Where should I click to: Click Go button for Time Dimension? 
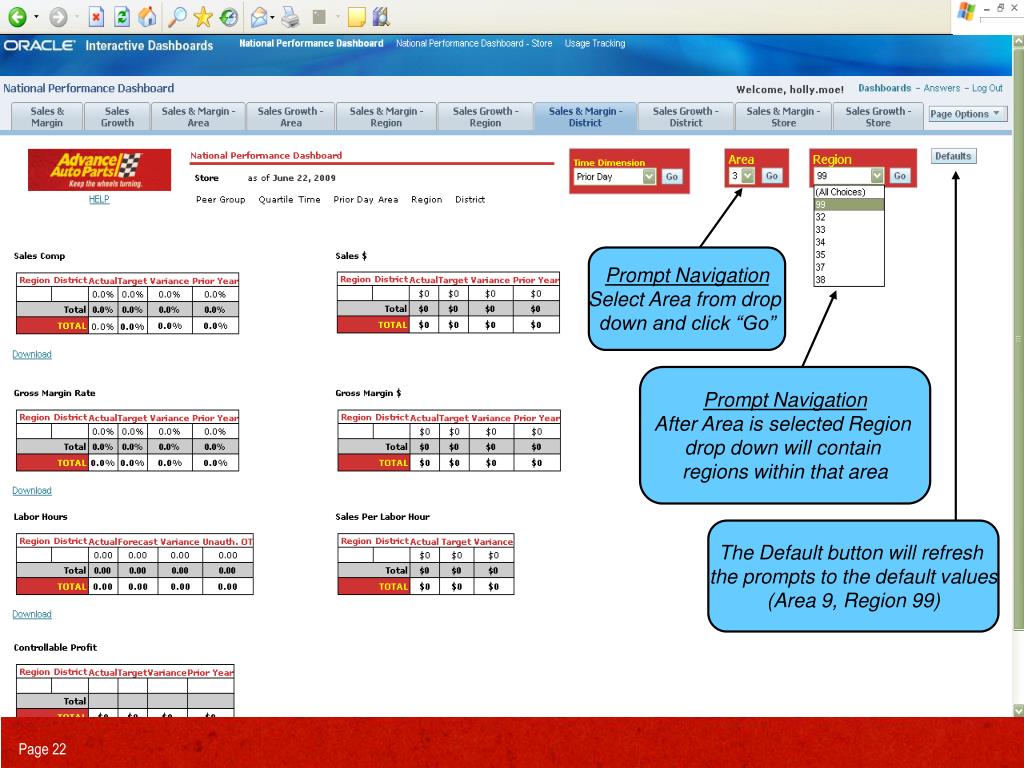671,176
